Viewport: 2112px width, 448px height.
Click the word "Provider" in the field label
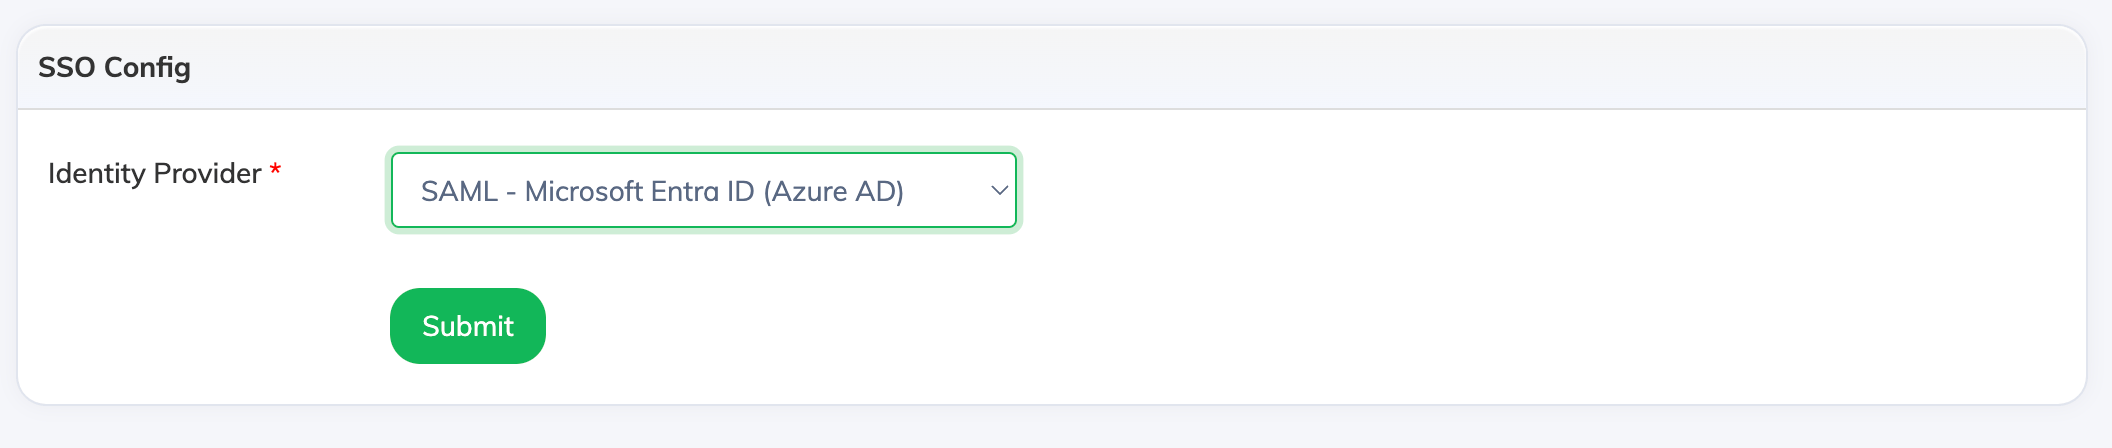coord(207,174)
